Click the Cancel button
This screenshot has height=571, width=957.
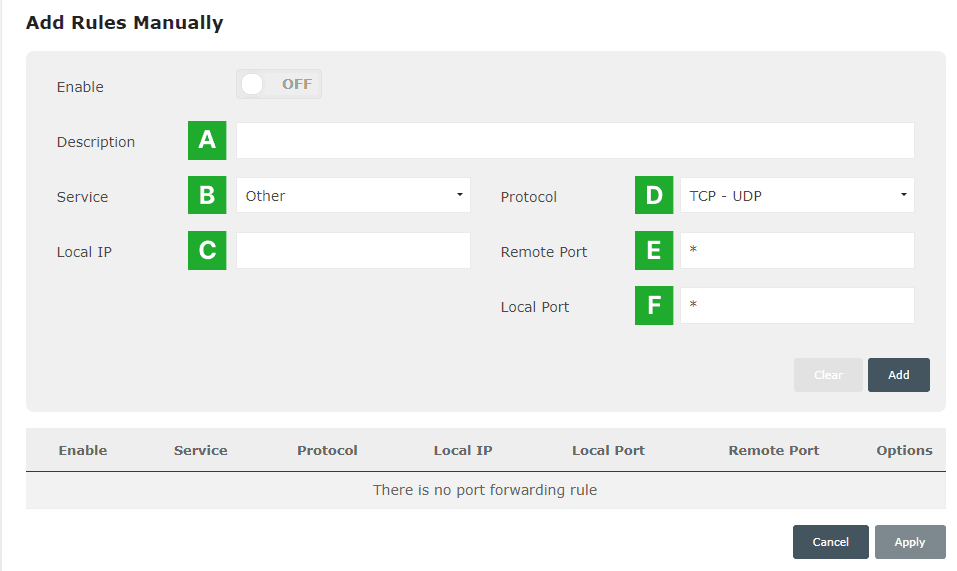pos(830,542)
